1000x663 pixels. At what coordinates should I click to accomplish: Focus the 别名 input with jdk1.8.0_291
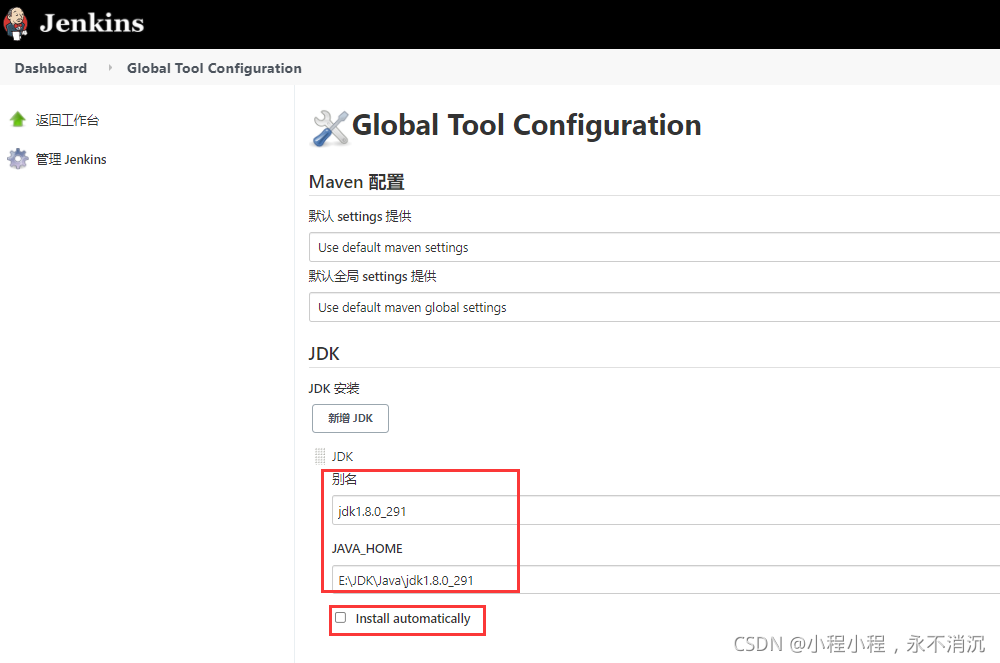(x=666, y=511)
